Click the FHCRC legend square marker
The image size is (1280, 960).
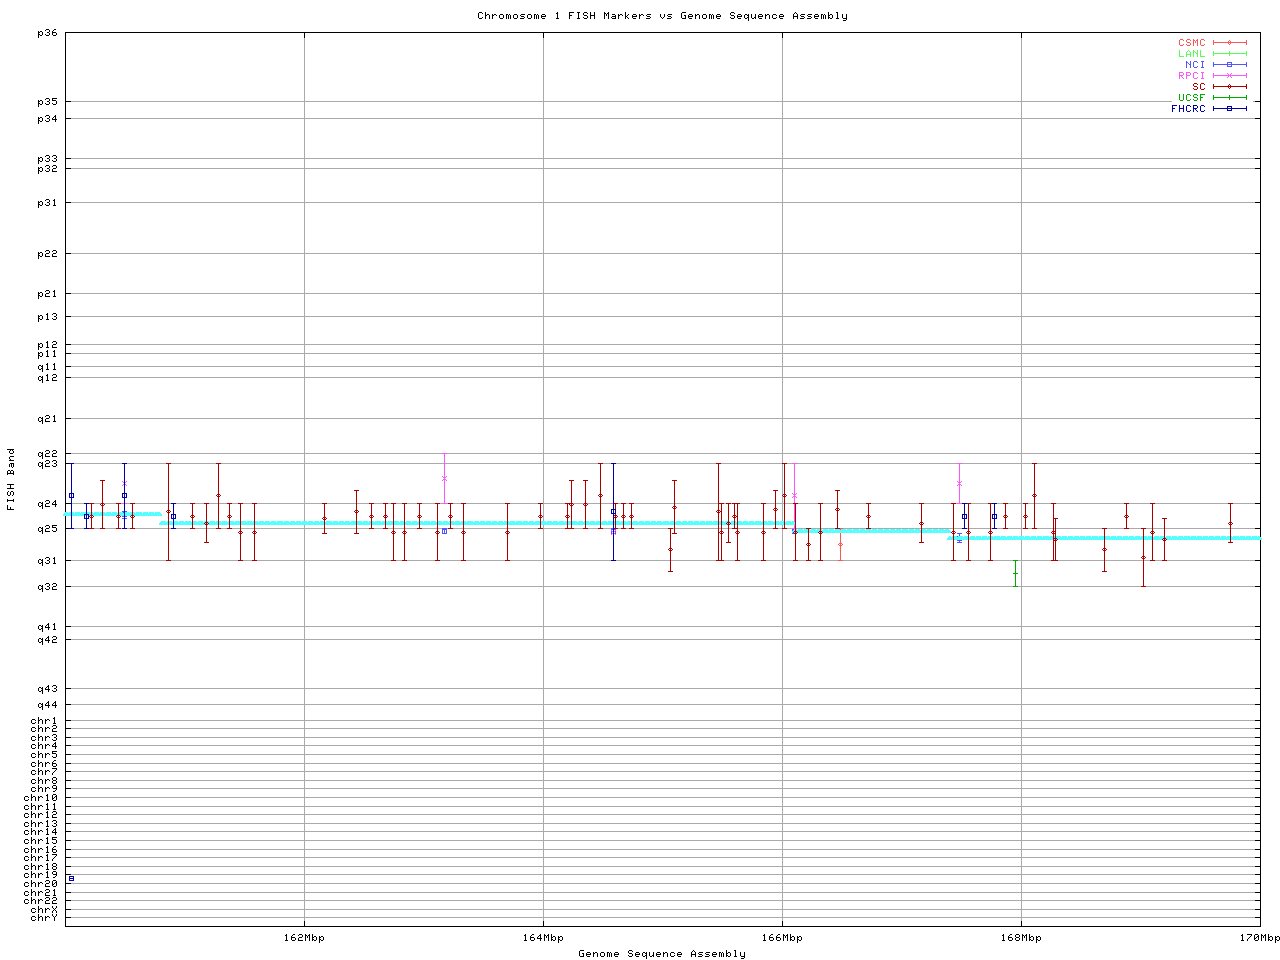click(x=1229, y=109)
